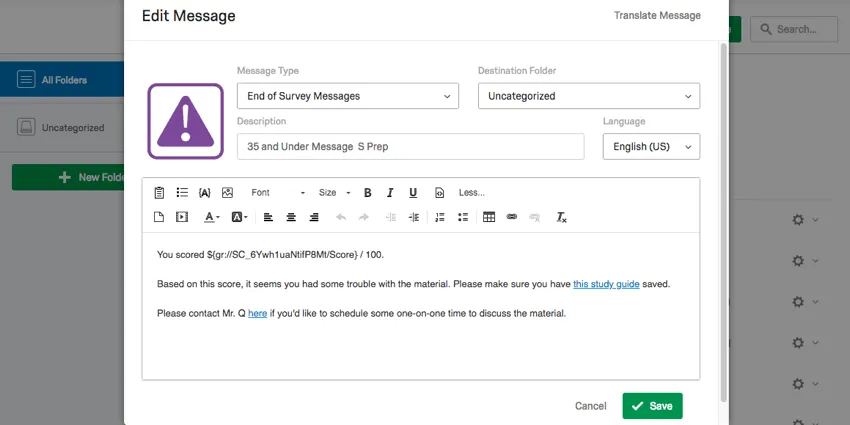This screenshot has width=850, height=425.
Task: Cancel editing the message
Action: tap(590, 406)
